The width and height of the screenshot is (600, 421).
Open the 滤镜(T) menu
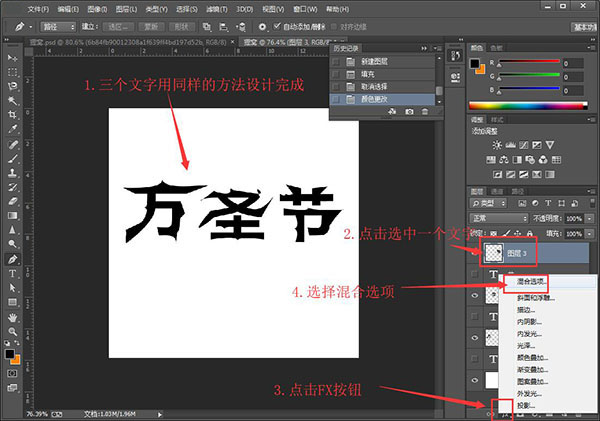tap(217, 9)
